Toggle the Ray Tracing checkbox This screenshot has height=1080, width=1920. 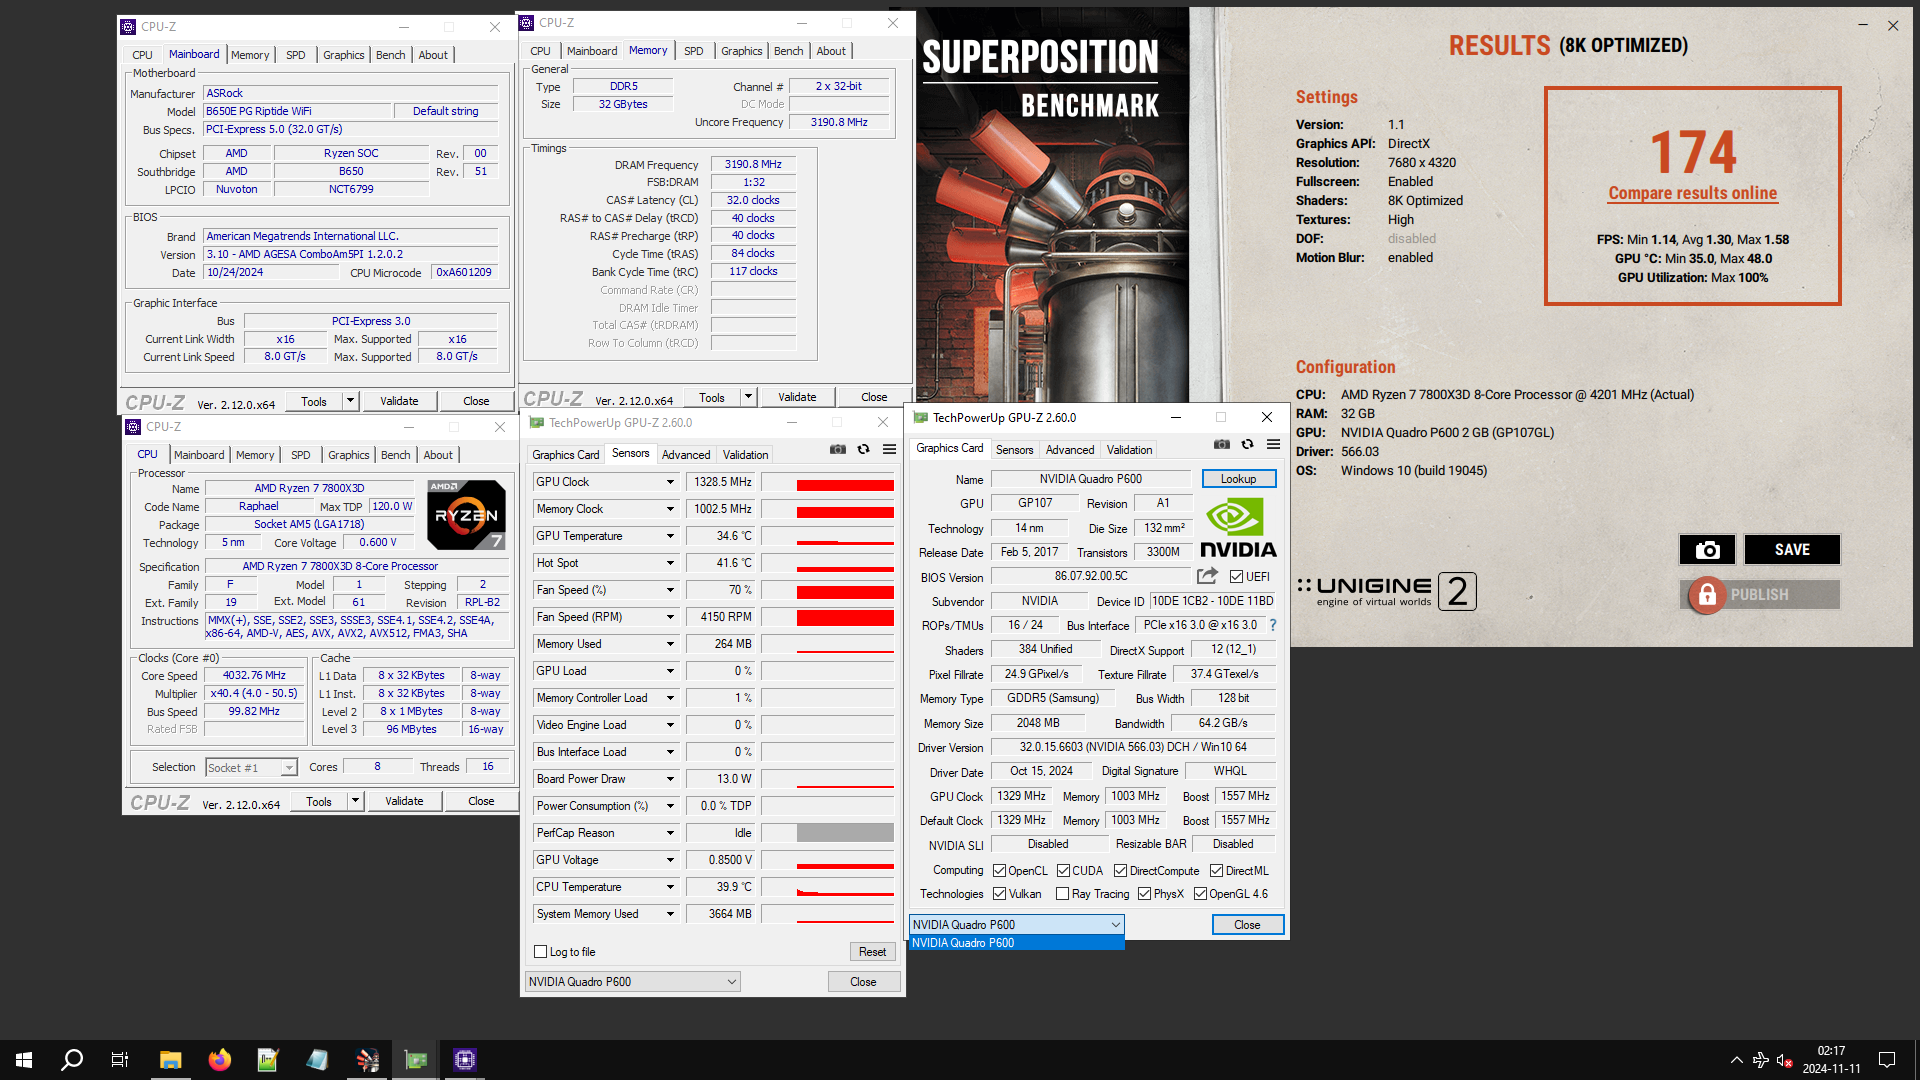(1062, 894)
